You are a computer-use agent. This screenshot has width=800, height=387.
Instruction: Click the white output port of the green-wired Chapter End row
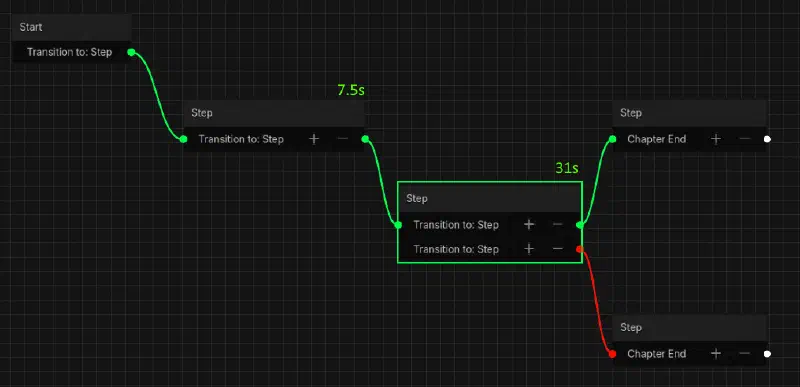tap(767, 139)
